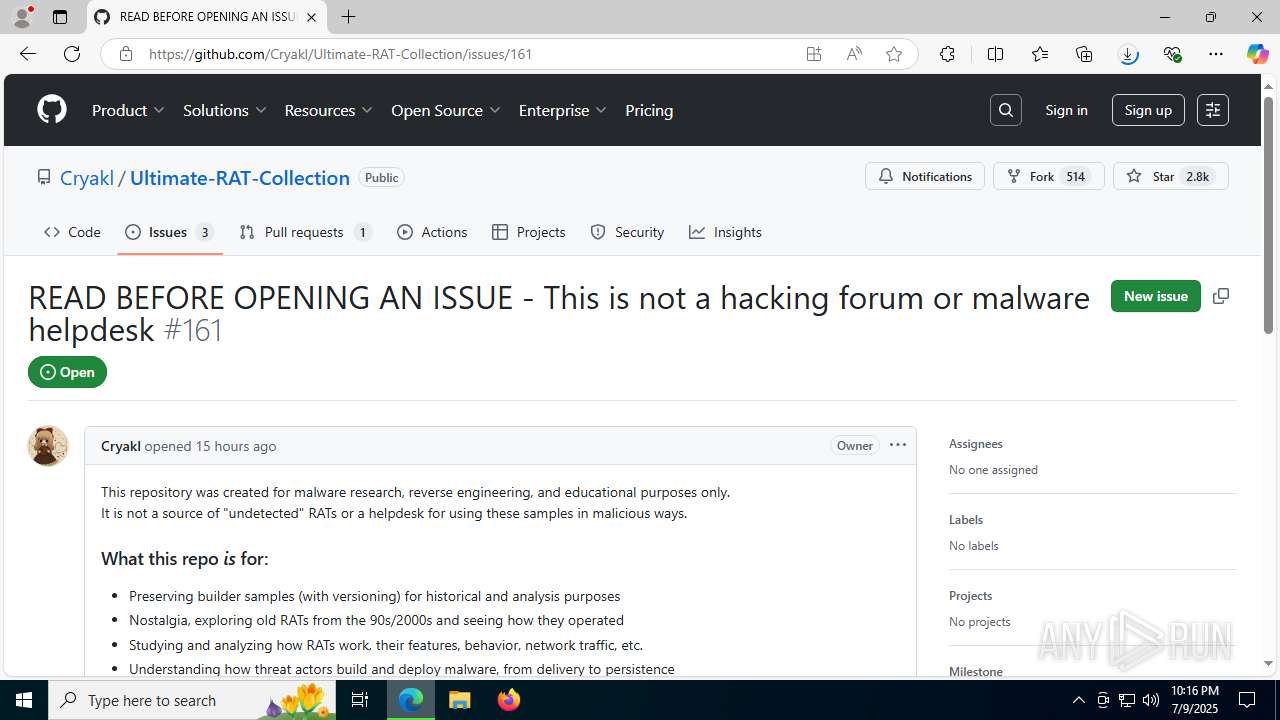Open the Windows Start menu

point(24,700)
